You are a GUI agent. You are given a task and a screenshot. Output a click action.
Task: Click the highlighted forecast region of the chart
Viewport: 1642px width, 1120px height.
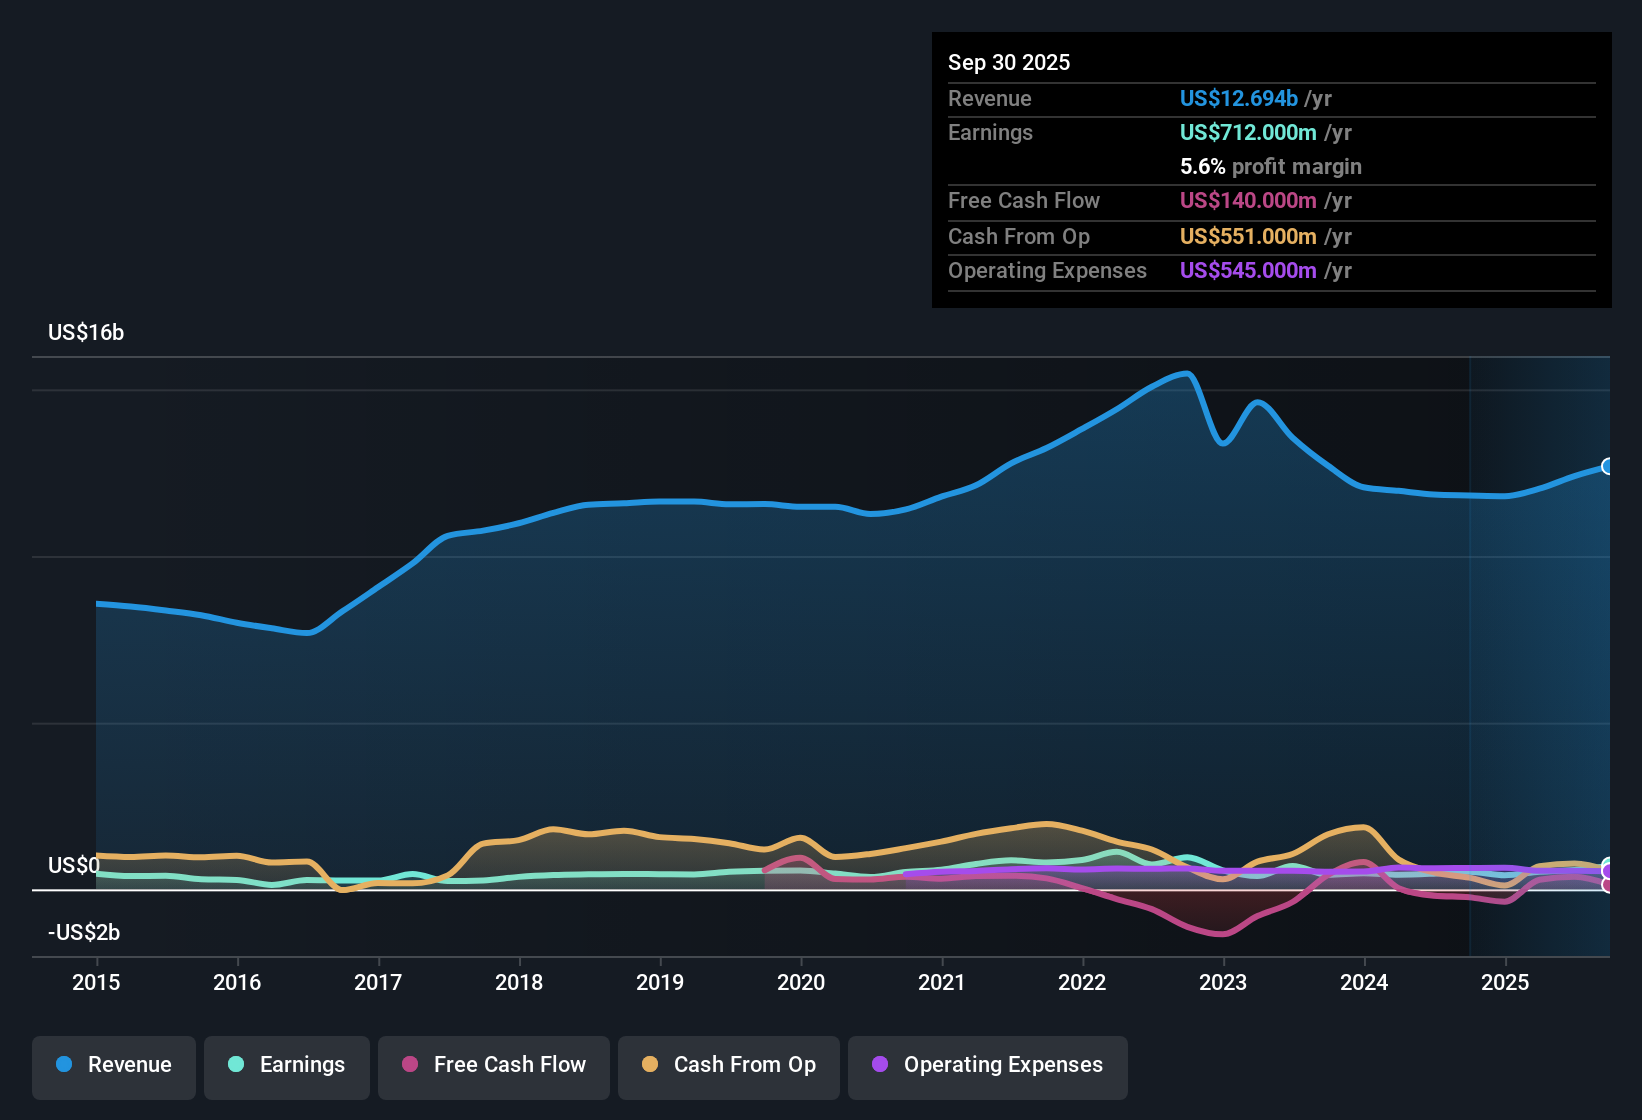click(1540, 650)
